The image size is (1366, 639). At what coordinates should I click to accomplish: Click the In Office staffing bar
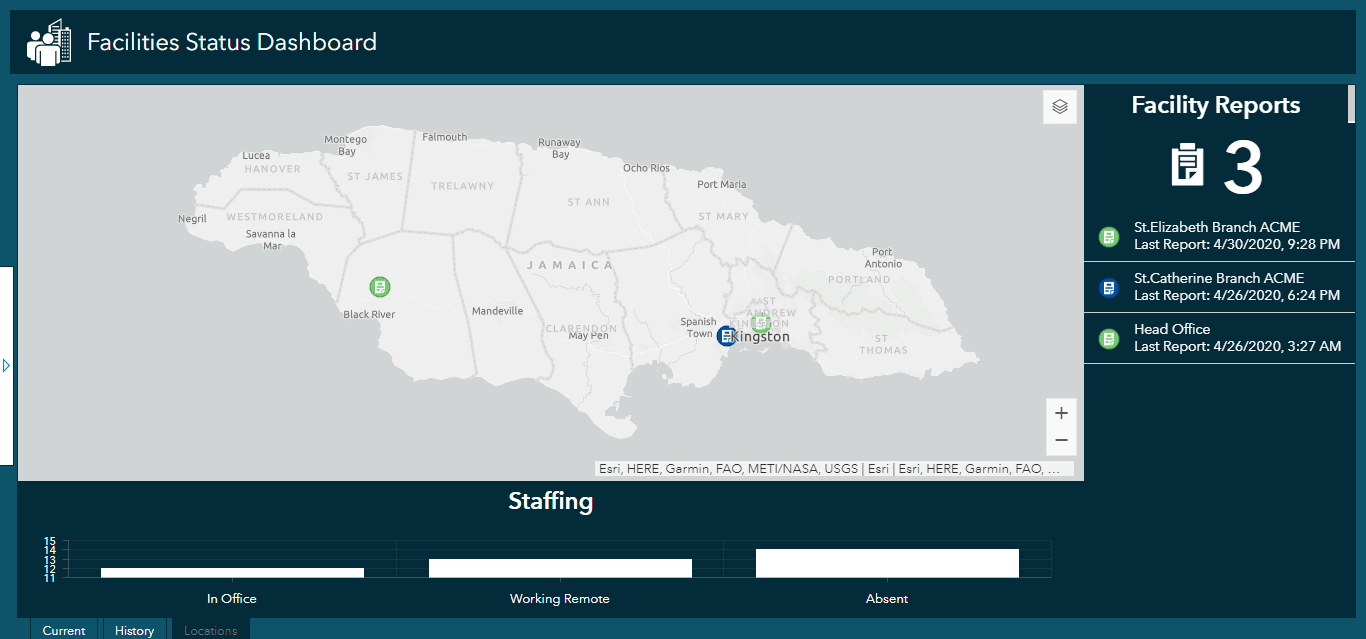pos(232,572)
